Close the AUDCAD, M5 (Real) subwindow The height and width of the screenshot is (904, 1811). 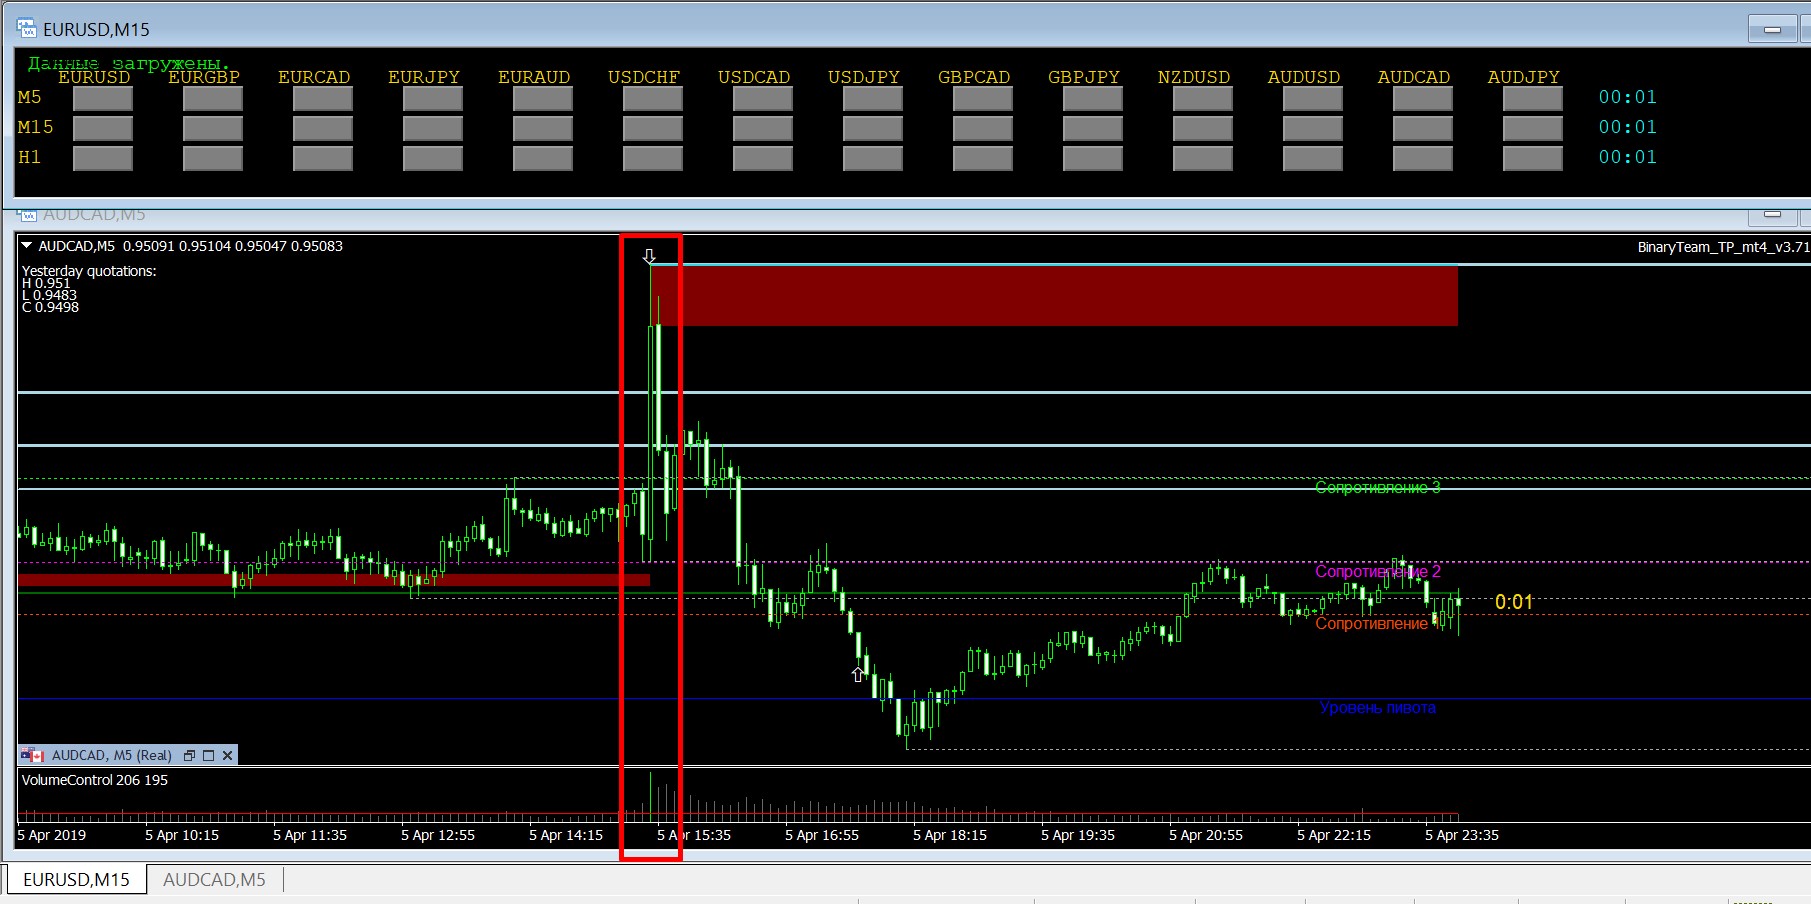(228, 755)
